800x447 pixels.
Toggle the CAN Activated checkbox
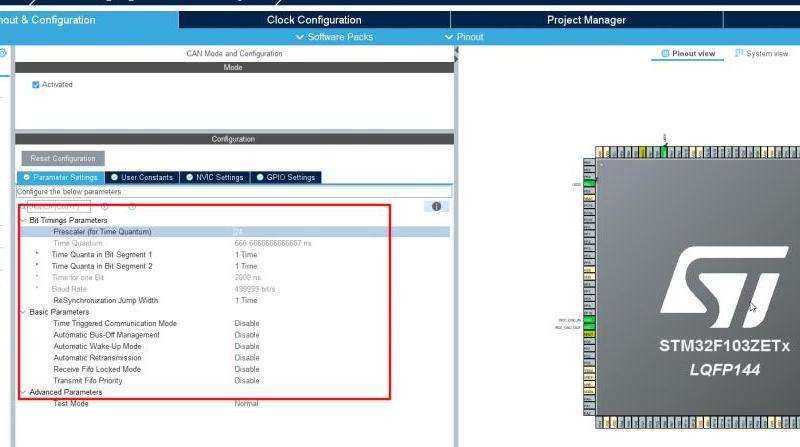(x=36, y=85)
